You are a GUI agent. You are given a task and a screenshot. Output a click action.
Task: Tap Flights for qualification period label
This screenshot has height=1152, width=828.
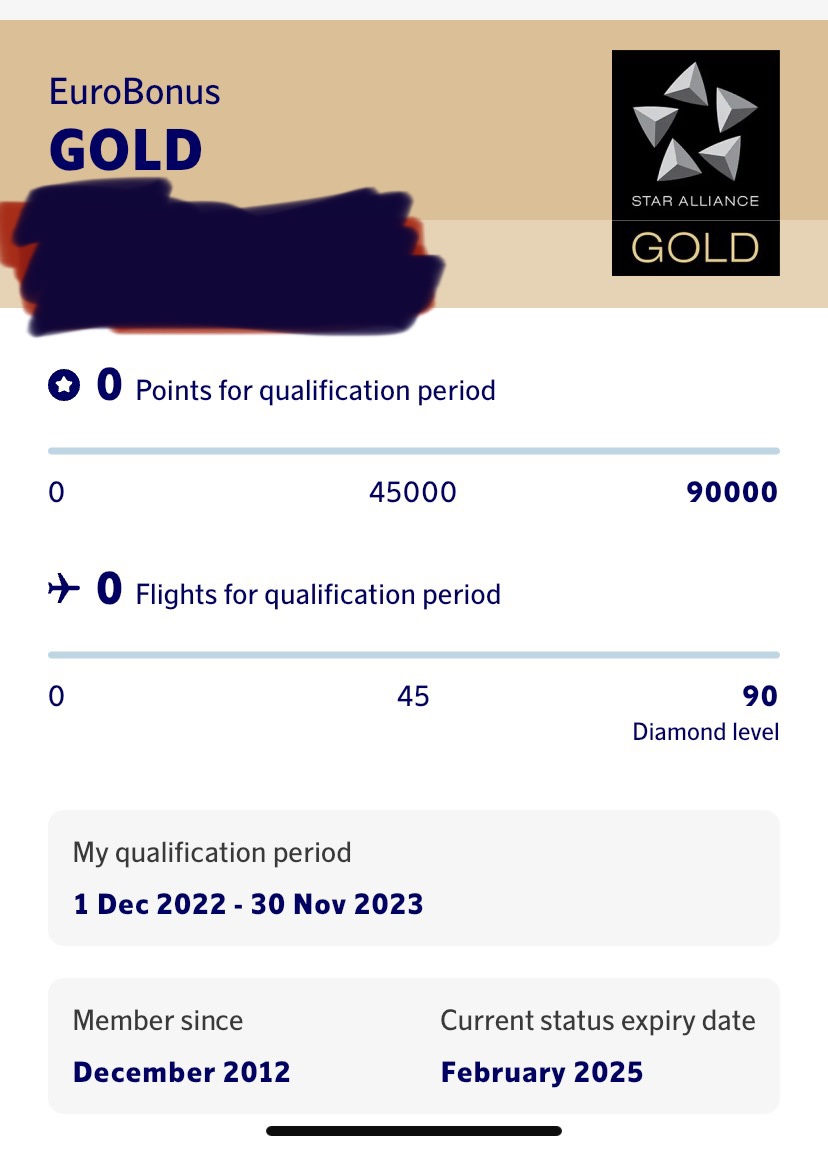[x=318, y=595]
